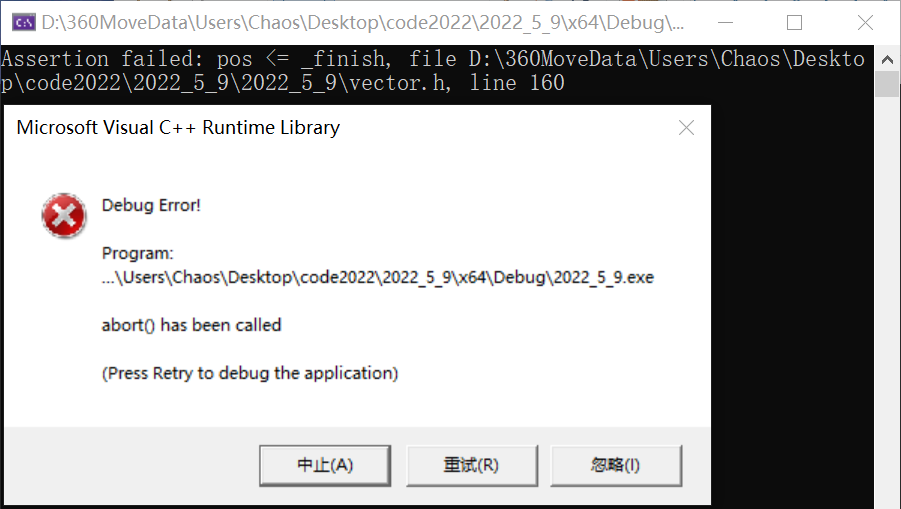Close the console window
This screenshot has height=509, width=901.
[865, 23]
